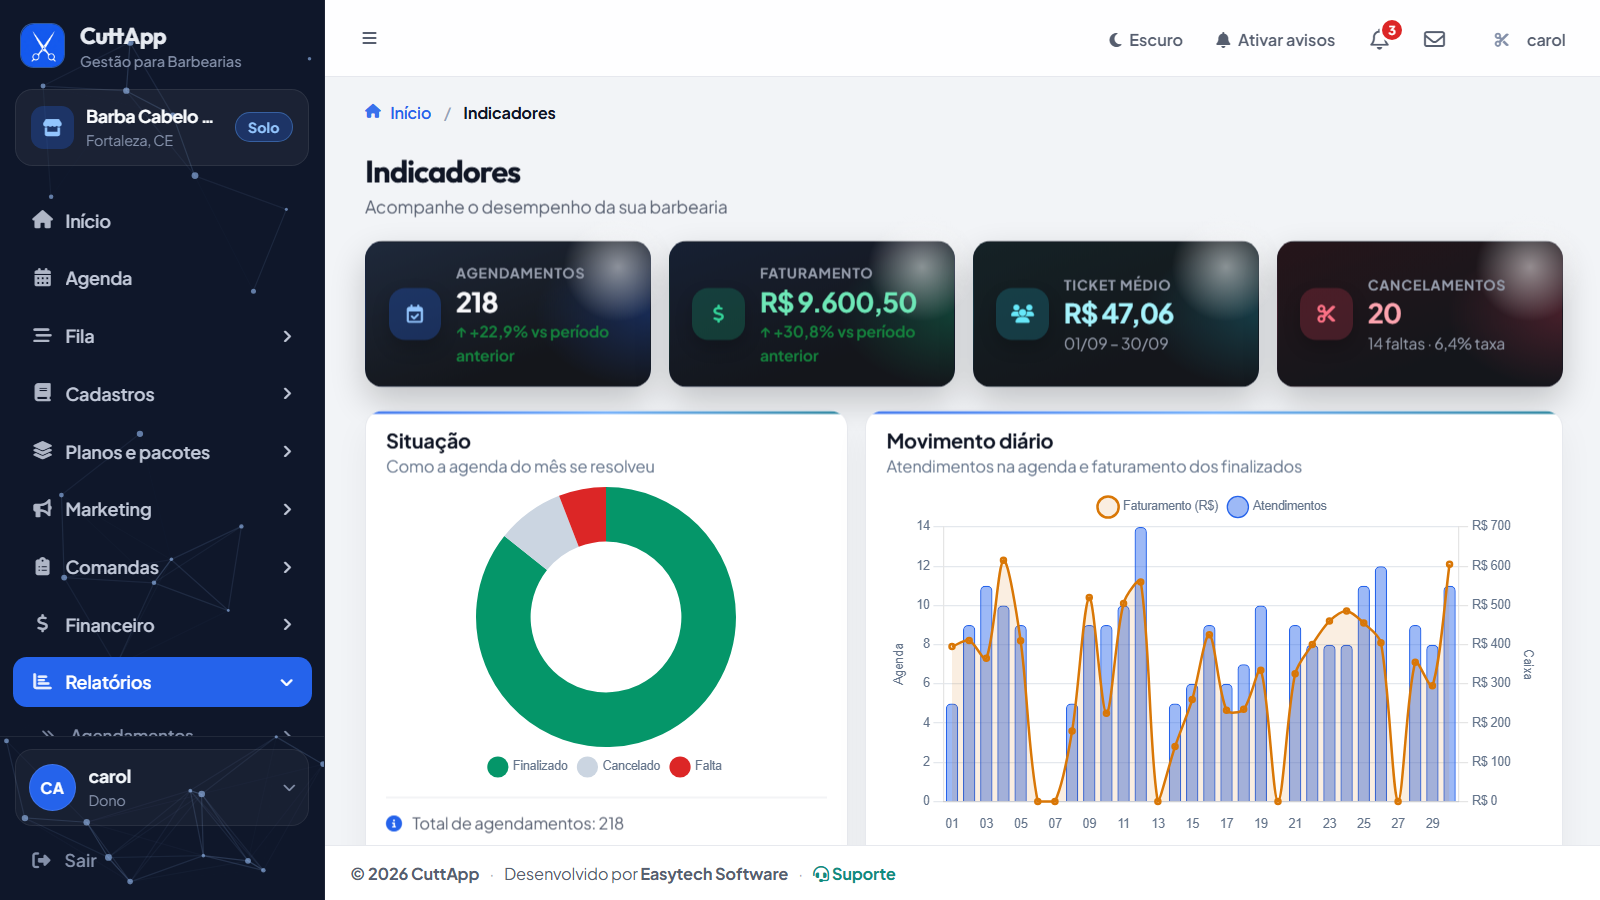Toggle the hamburger menu icon

click(x=369, y=38)
